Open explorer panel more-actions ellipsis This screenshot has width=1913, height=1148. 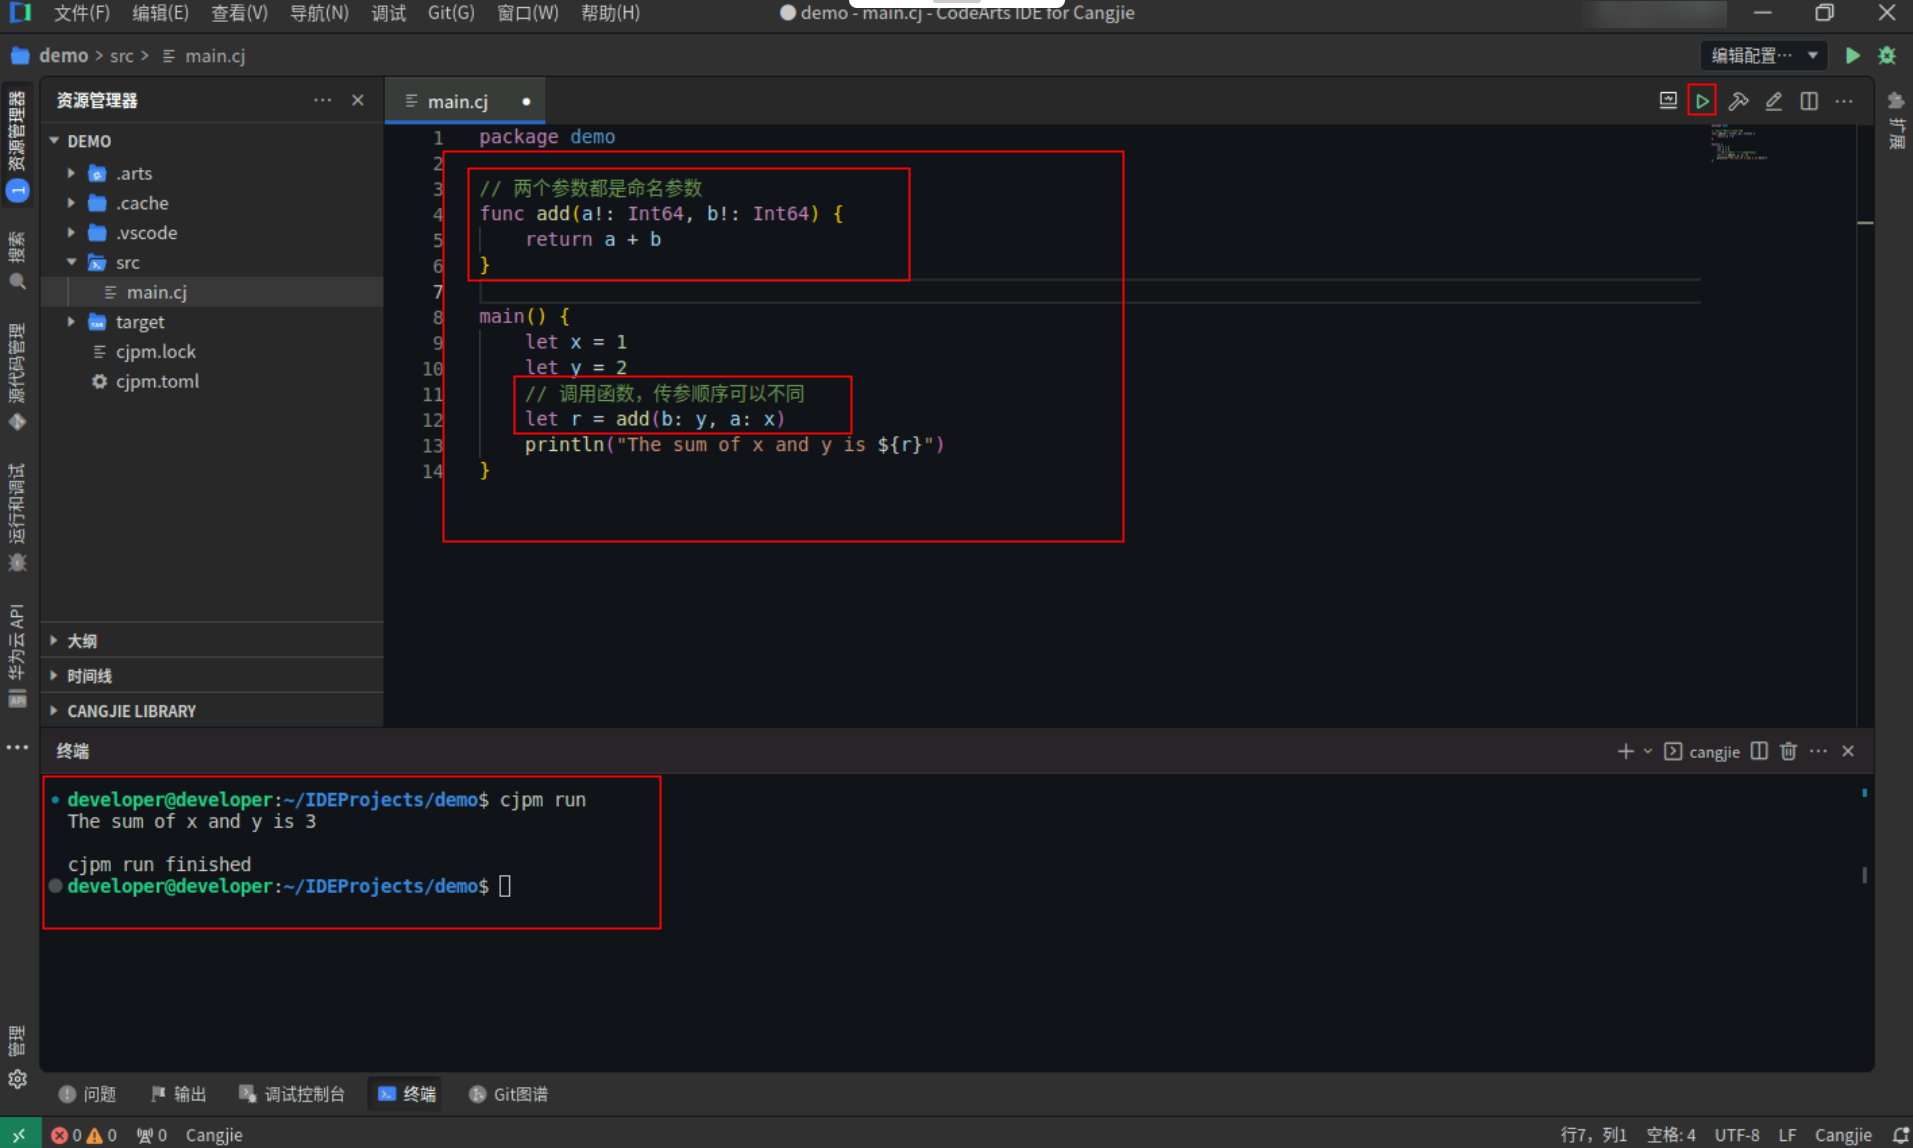(322, 100)
